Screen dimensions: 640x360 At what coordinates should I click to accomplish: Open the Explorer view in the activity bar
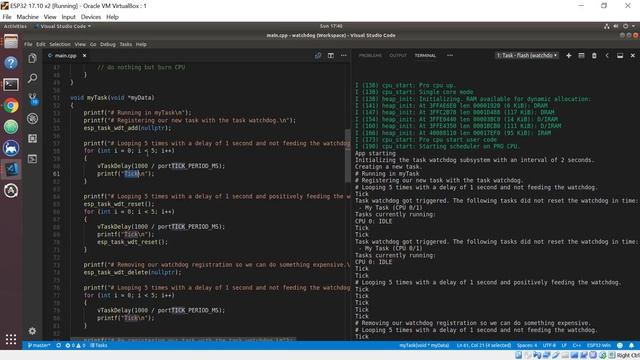coord(32,58)
